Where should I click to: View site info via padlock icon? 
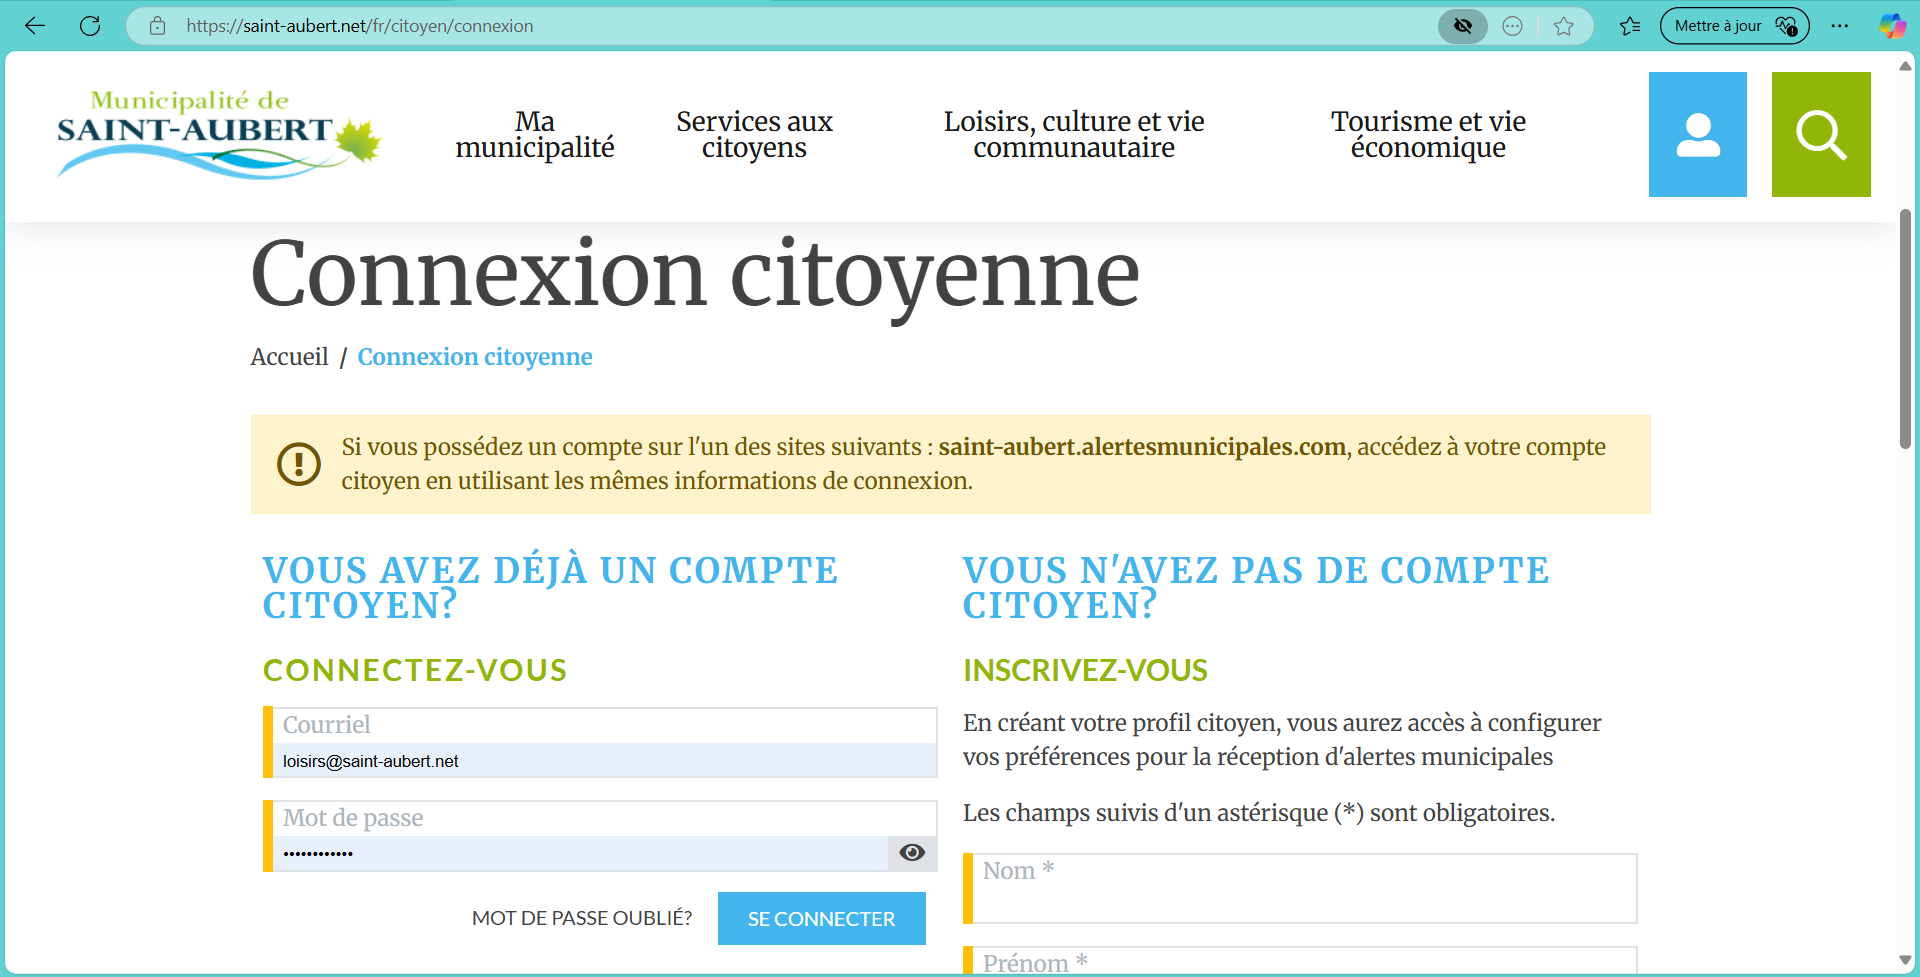[157, 26]
